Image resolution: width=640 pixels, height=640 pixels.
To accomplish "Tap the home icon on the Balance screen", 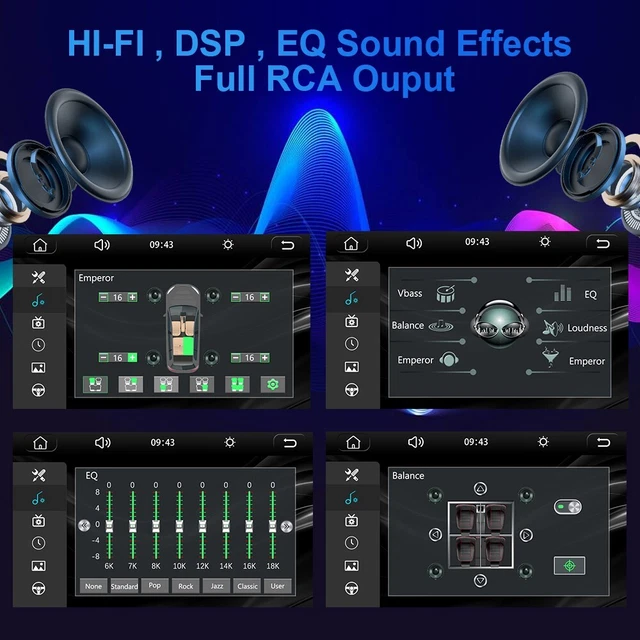I will (x=353, y=442).
